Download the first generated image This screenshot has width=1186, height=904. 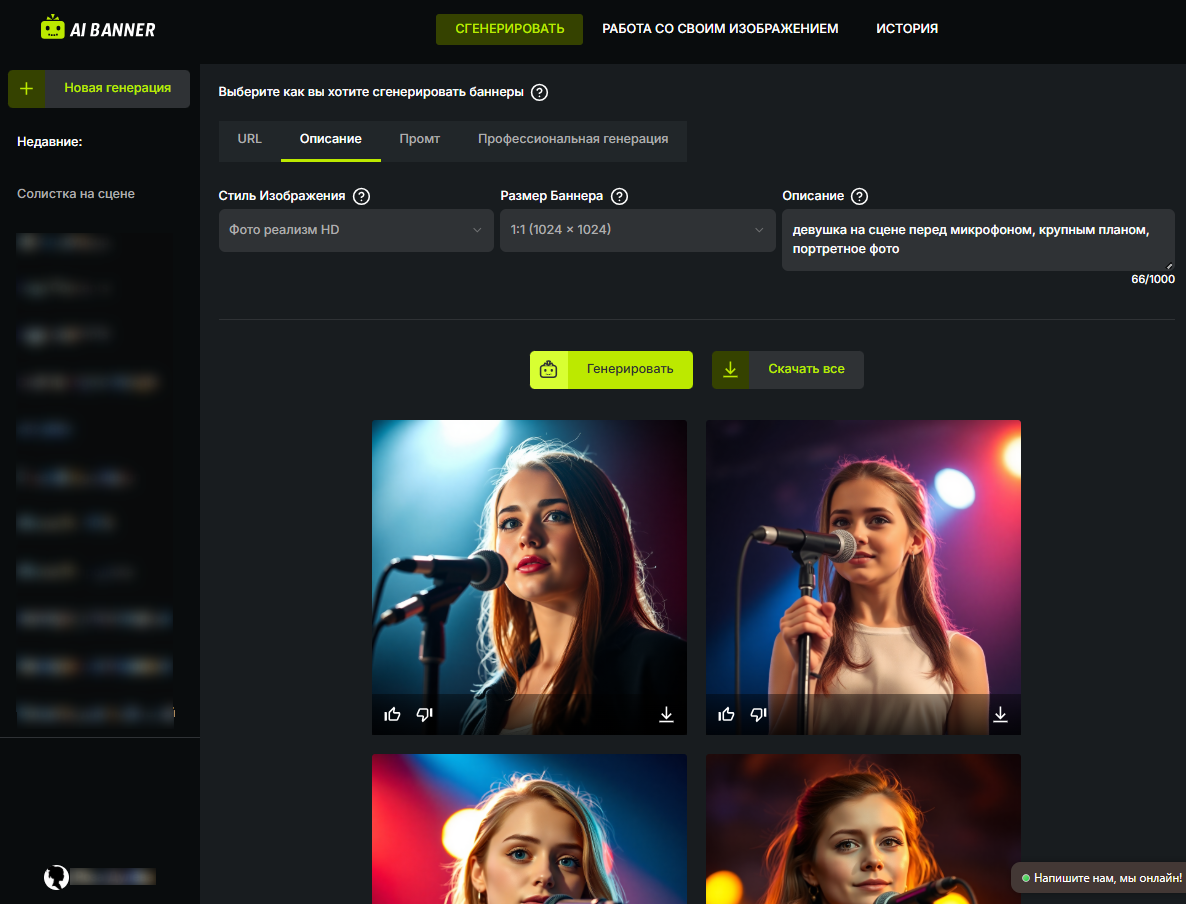click(x=666, y=714)
